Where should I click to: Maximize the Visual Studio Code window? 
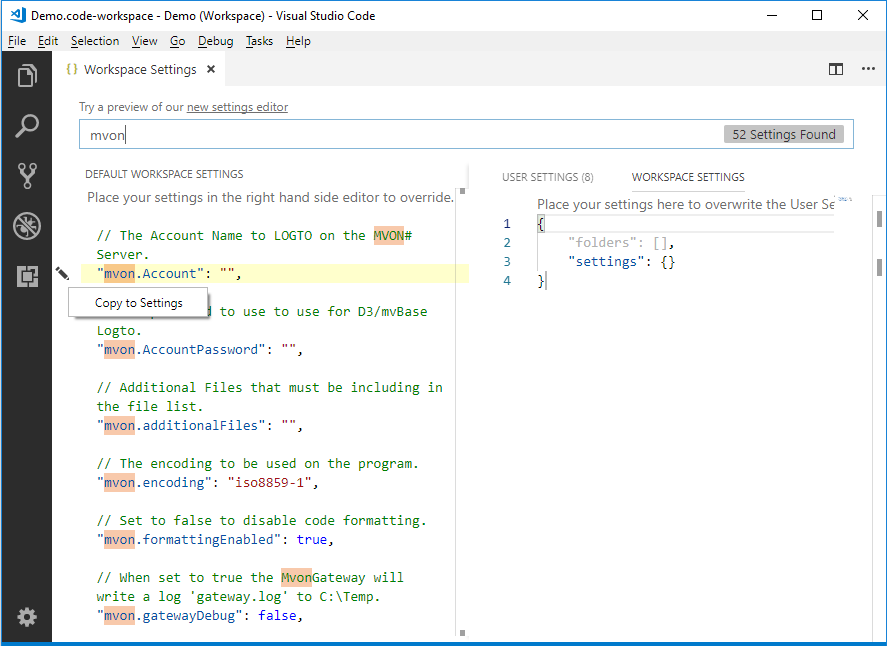(x=817, y=15)
